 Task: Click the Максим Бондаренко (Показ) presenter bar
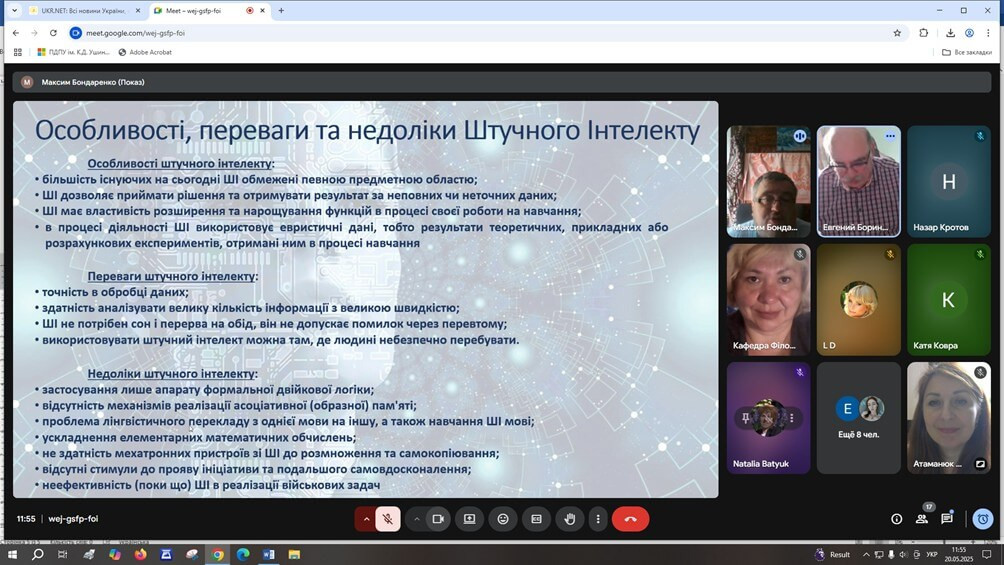(501, 82)
